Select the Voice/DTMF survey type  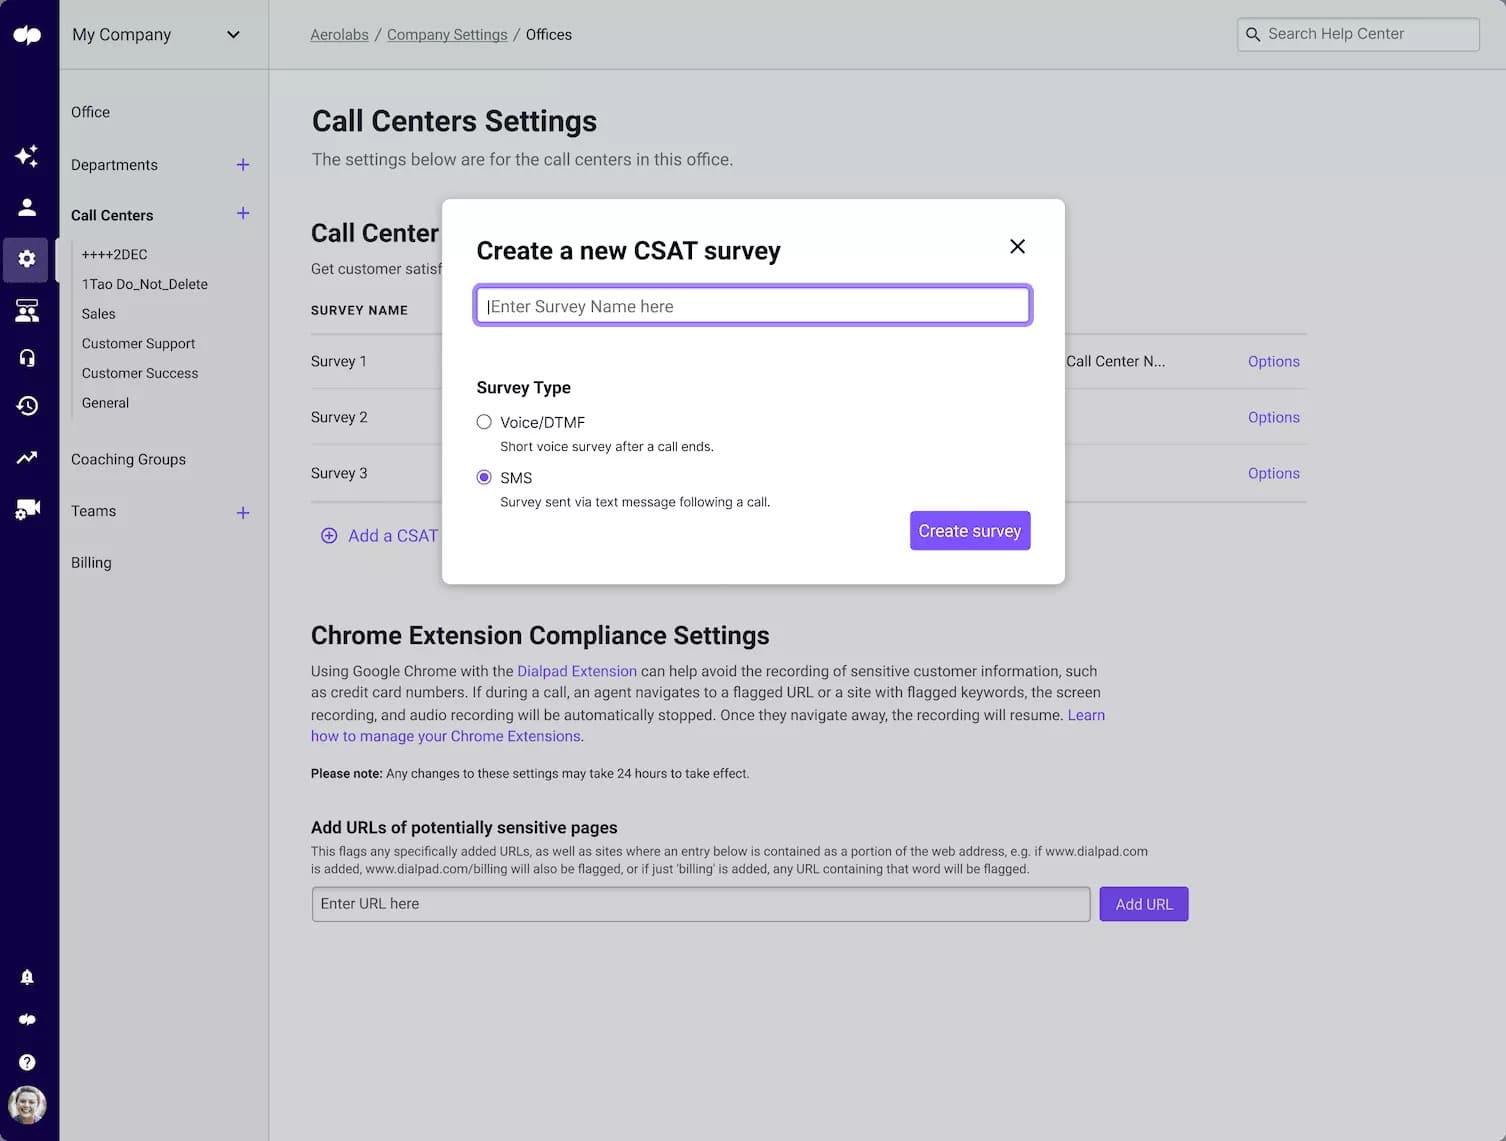point(484,422)
